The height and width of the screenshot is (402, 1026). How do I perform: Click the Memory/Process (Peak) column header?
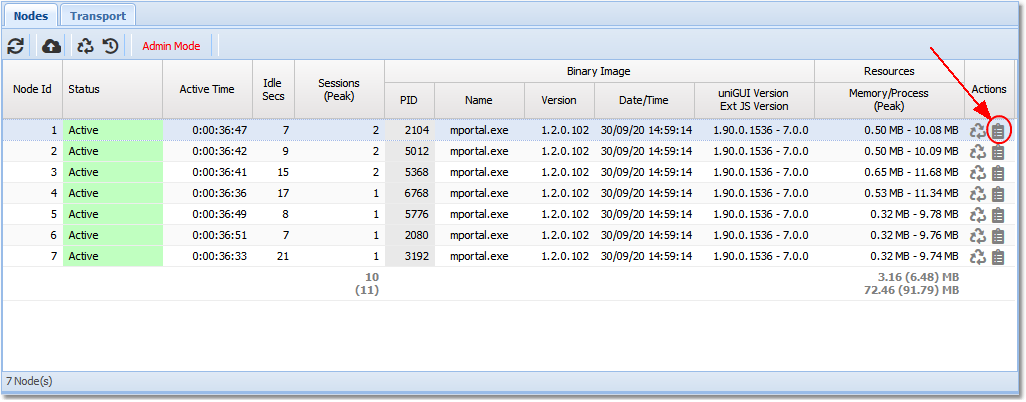[888, 100]
